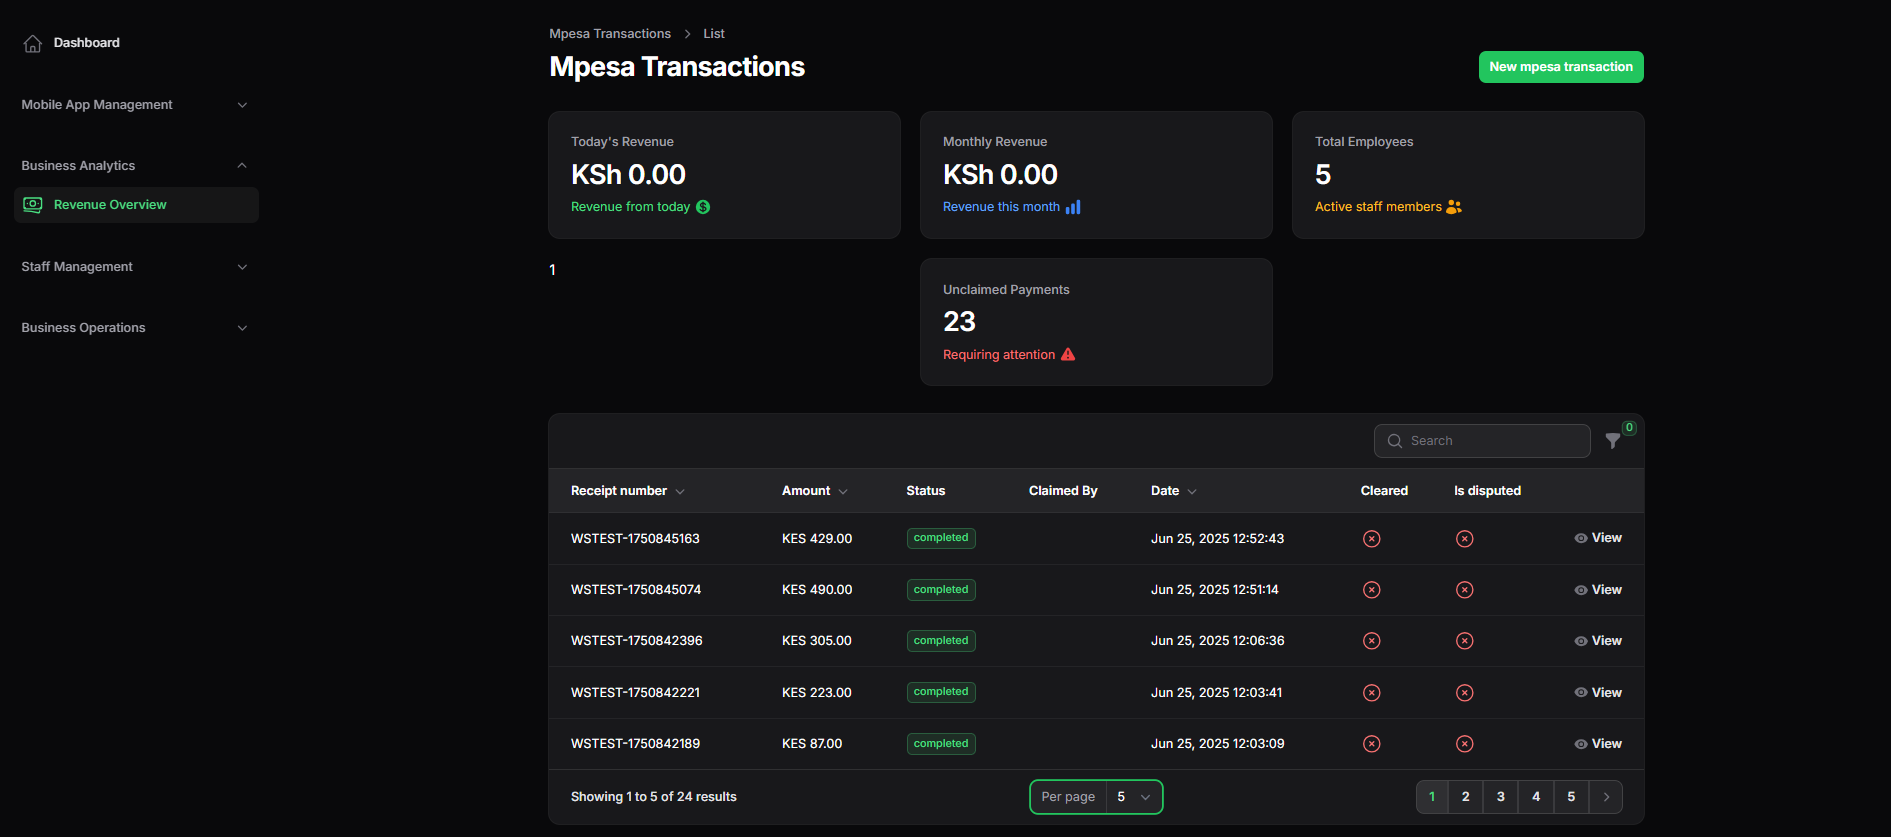Click Cleared icon for WSTEST-1750842189
This screenshot has width=1891, height=837.
1372,744
